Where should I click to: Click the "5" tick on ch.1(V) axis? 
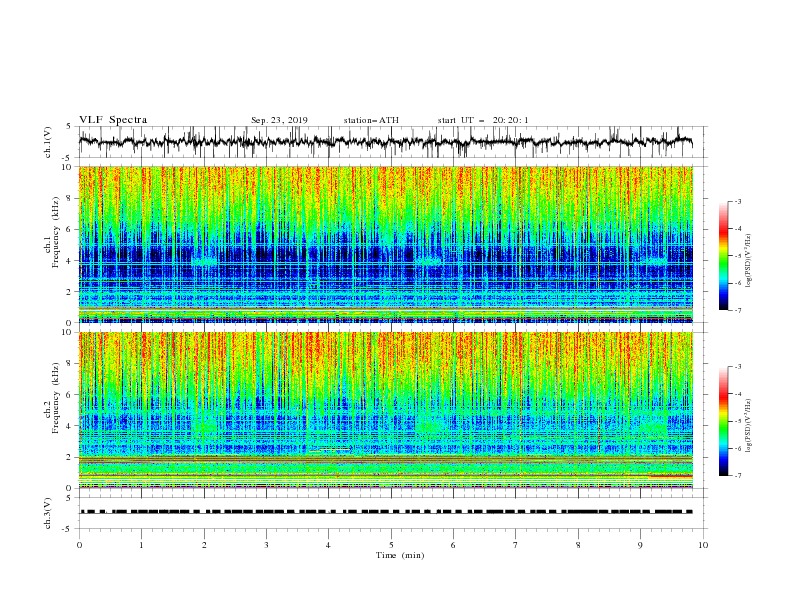[69, 127]
